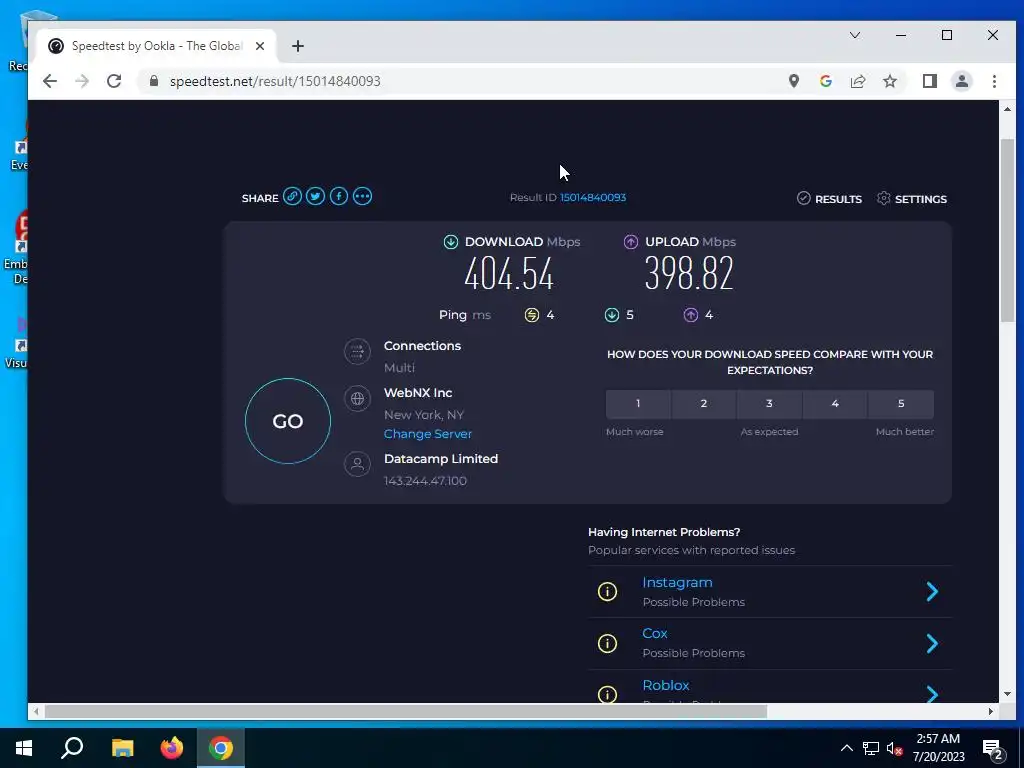Open the Instagram issue report
This screenshot has height=768, width=1024.
click(x=677, y=582)
